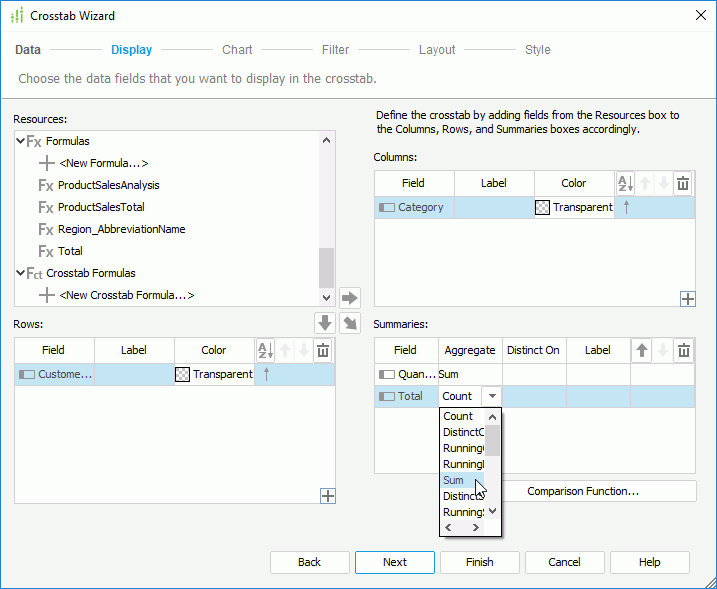The image size is (717, 589).
Task: Go to the Data wizard step
Action: coord(28,49)
